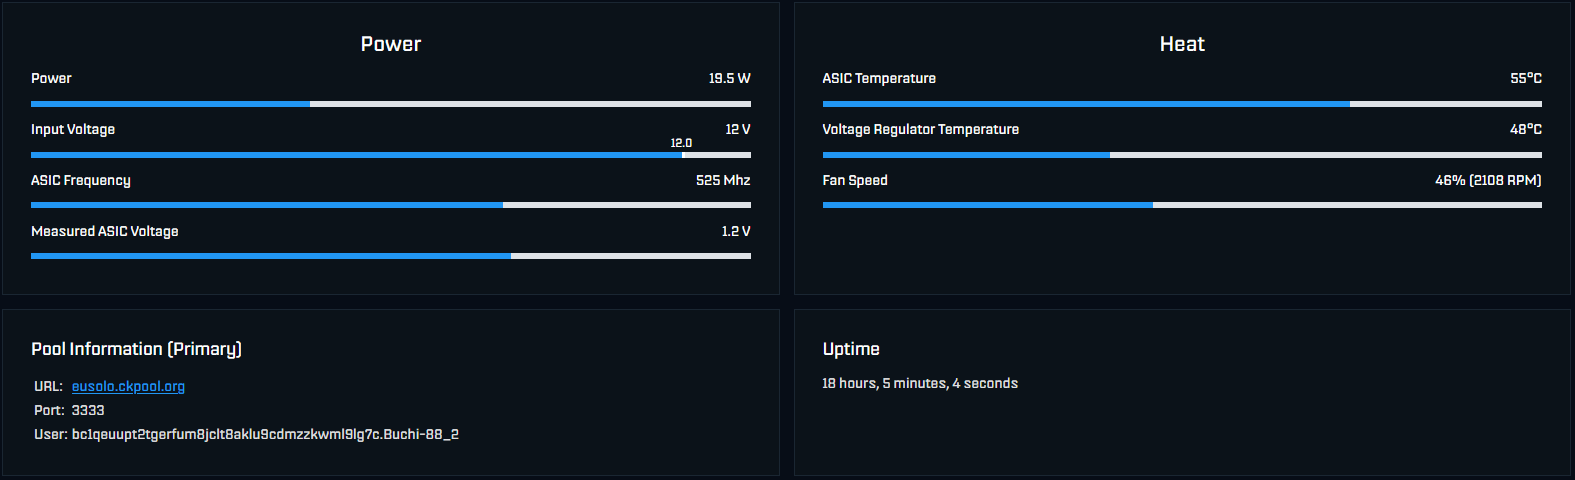Open the eusolo.ckpool.org pool link
The image size is (1575, 480).
(x=128, y=386)
